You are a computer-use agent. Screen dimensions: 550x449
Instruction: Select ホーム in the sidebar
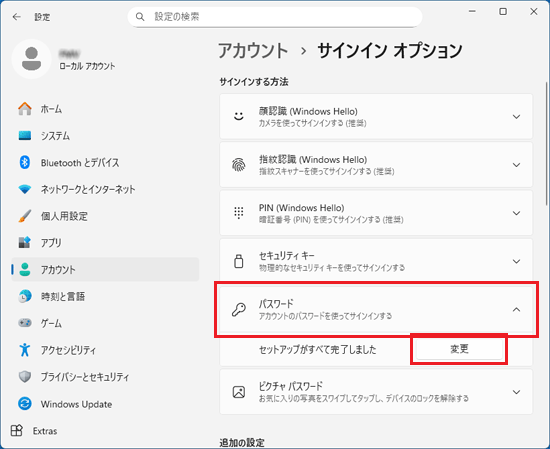[x=105, y=109]
